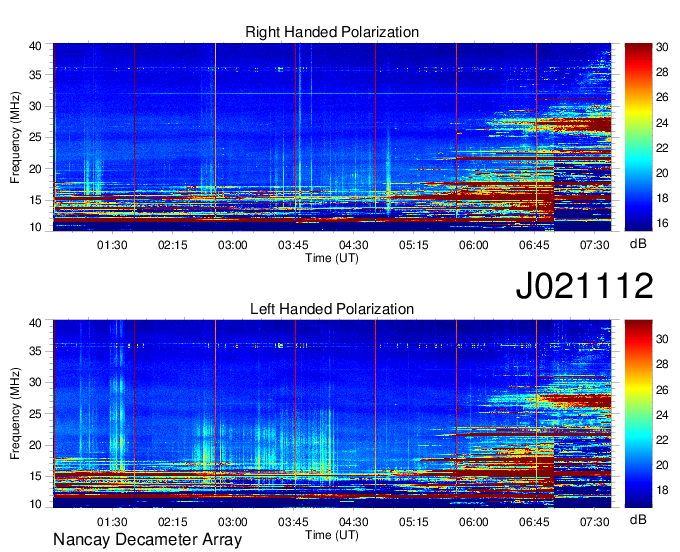
Task: Click the 35 tick on bottom frequency axis
Action: click(35, 351)
